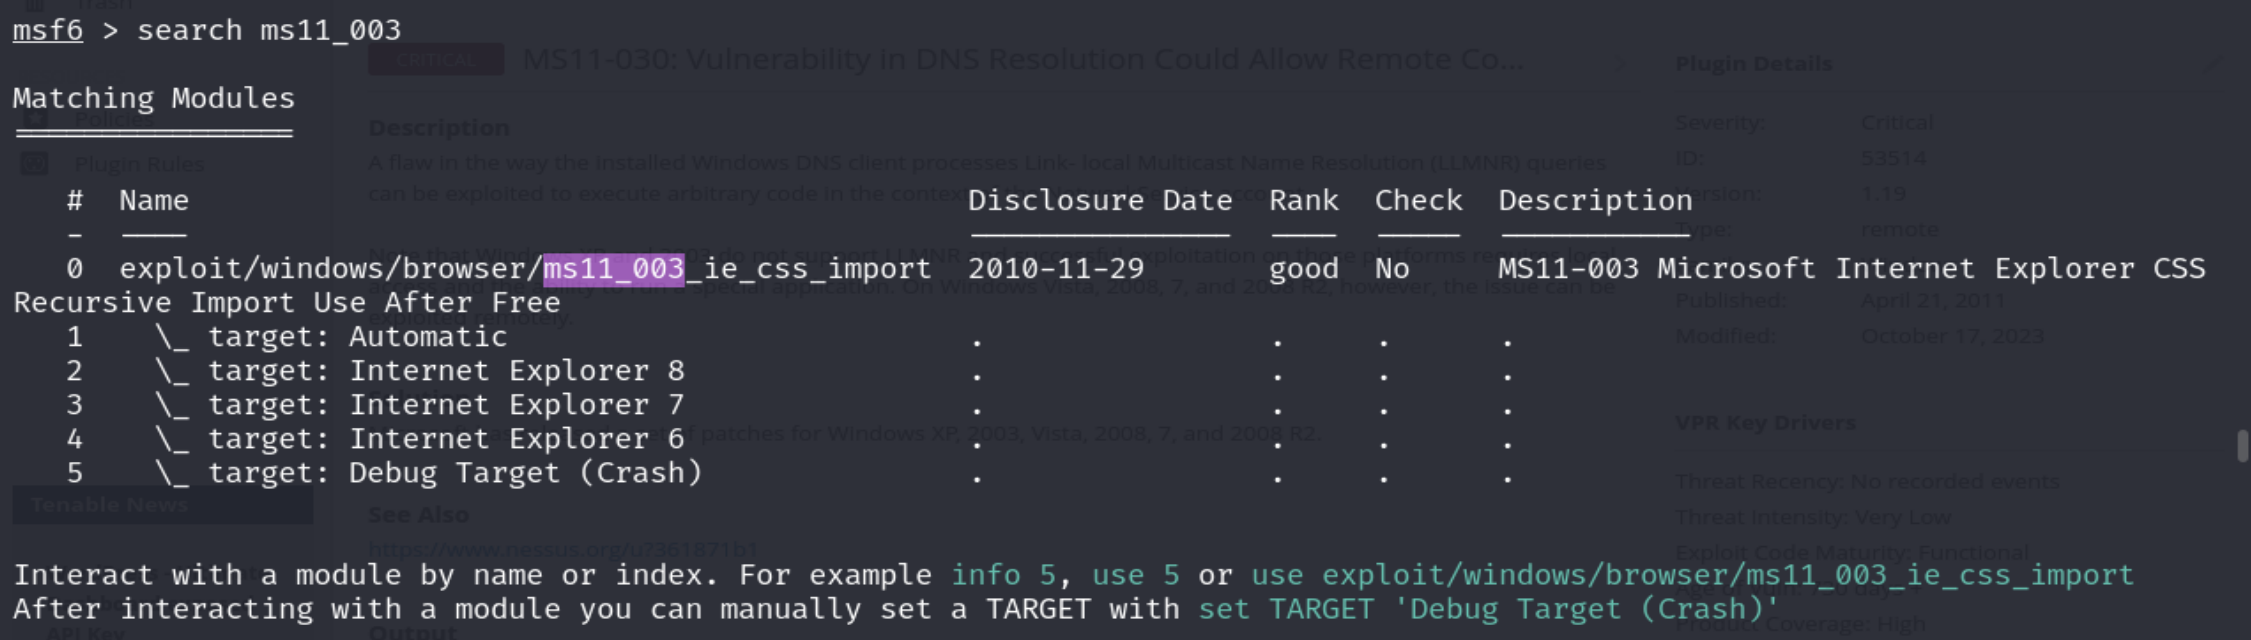Click the 'target: Debug Target (Crash)' row
The width and height of the screenshot is (2251, 640).
coord(429,473)
